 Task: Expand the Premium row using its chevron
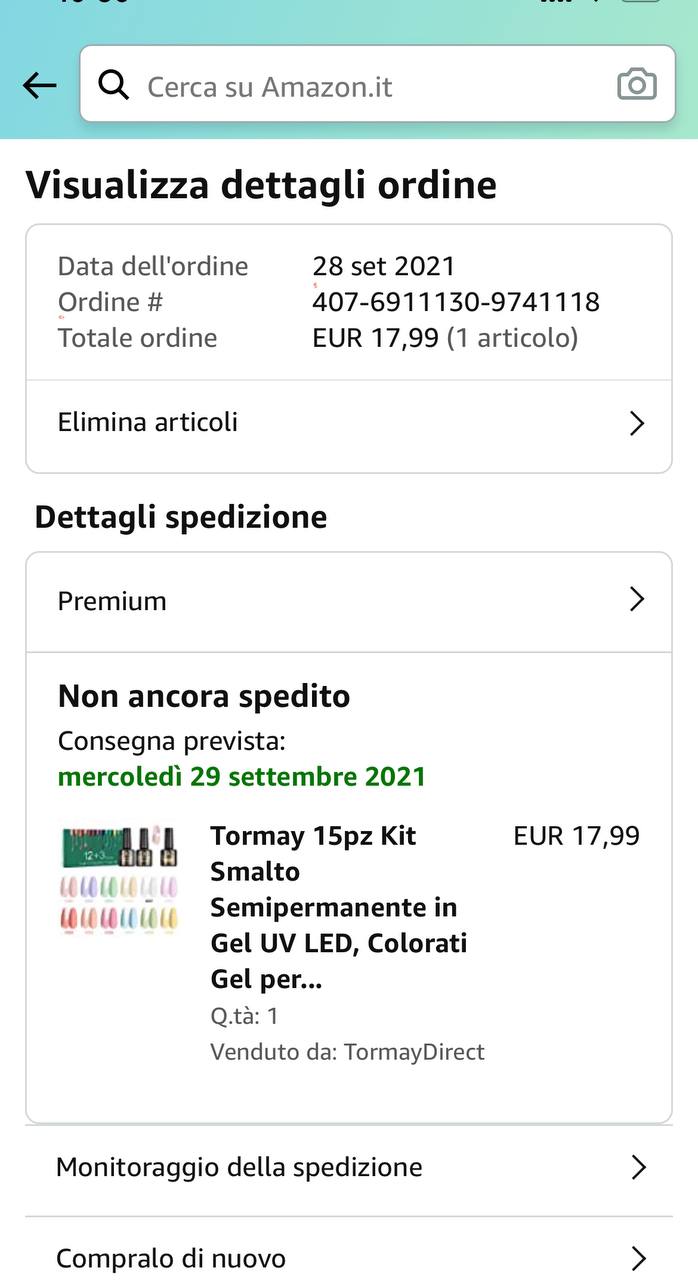click(637, 599)
